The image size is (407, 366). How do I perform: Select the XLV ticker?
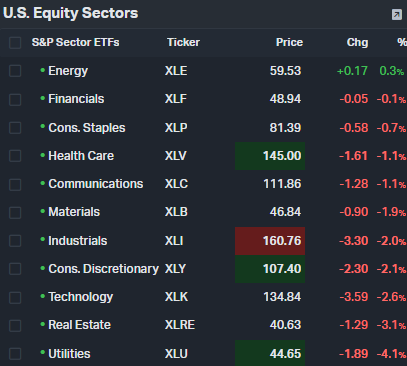point(176,156)
